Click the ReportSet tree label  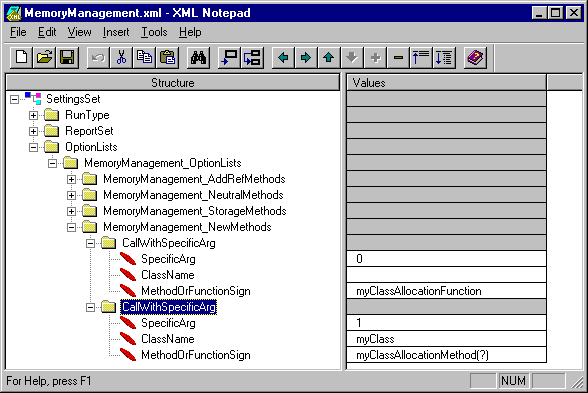[89, 131]
